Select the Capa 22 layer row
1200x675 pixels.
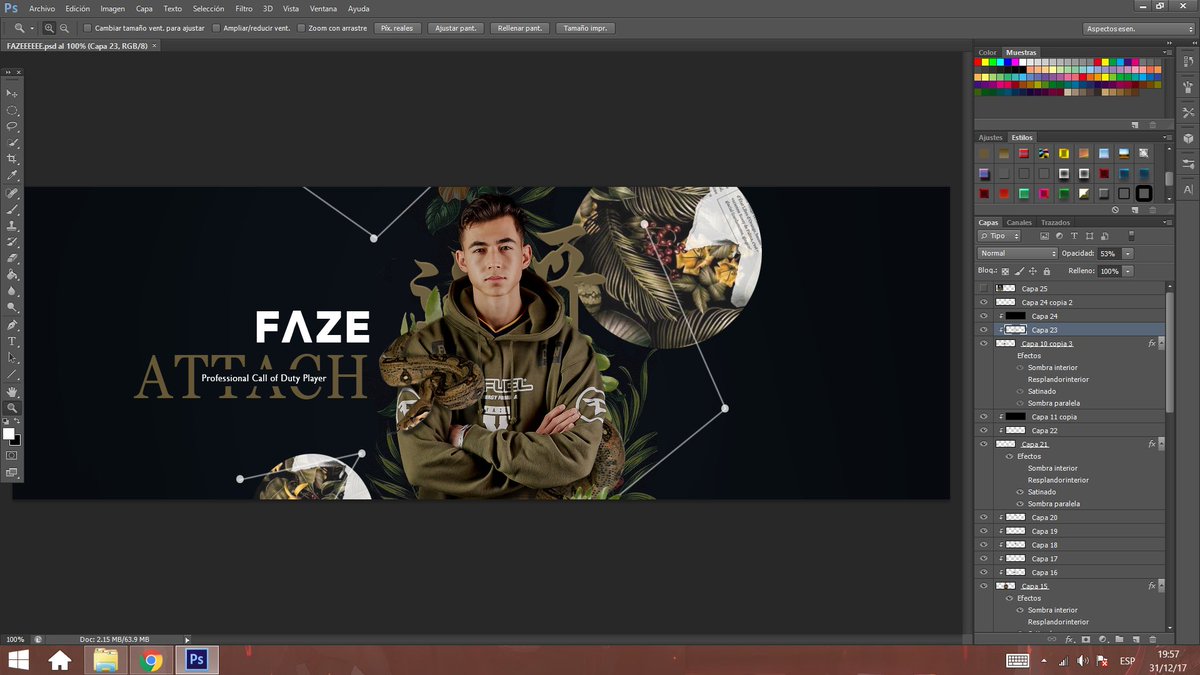(1070, 430)
